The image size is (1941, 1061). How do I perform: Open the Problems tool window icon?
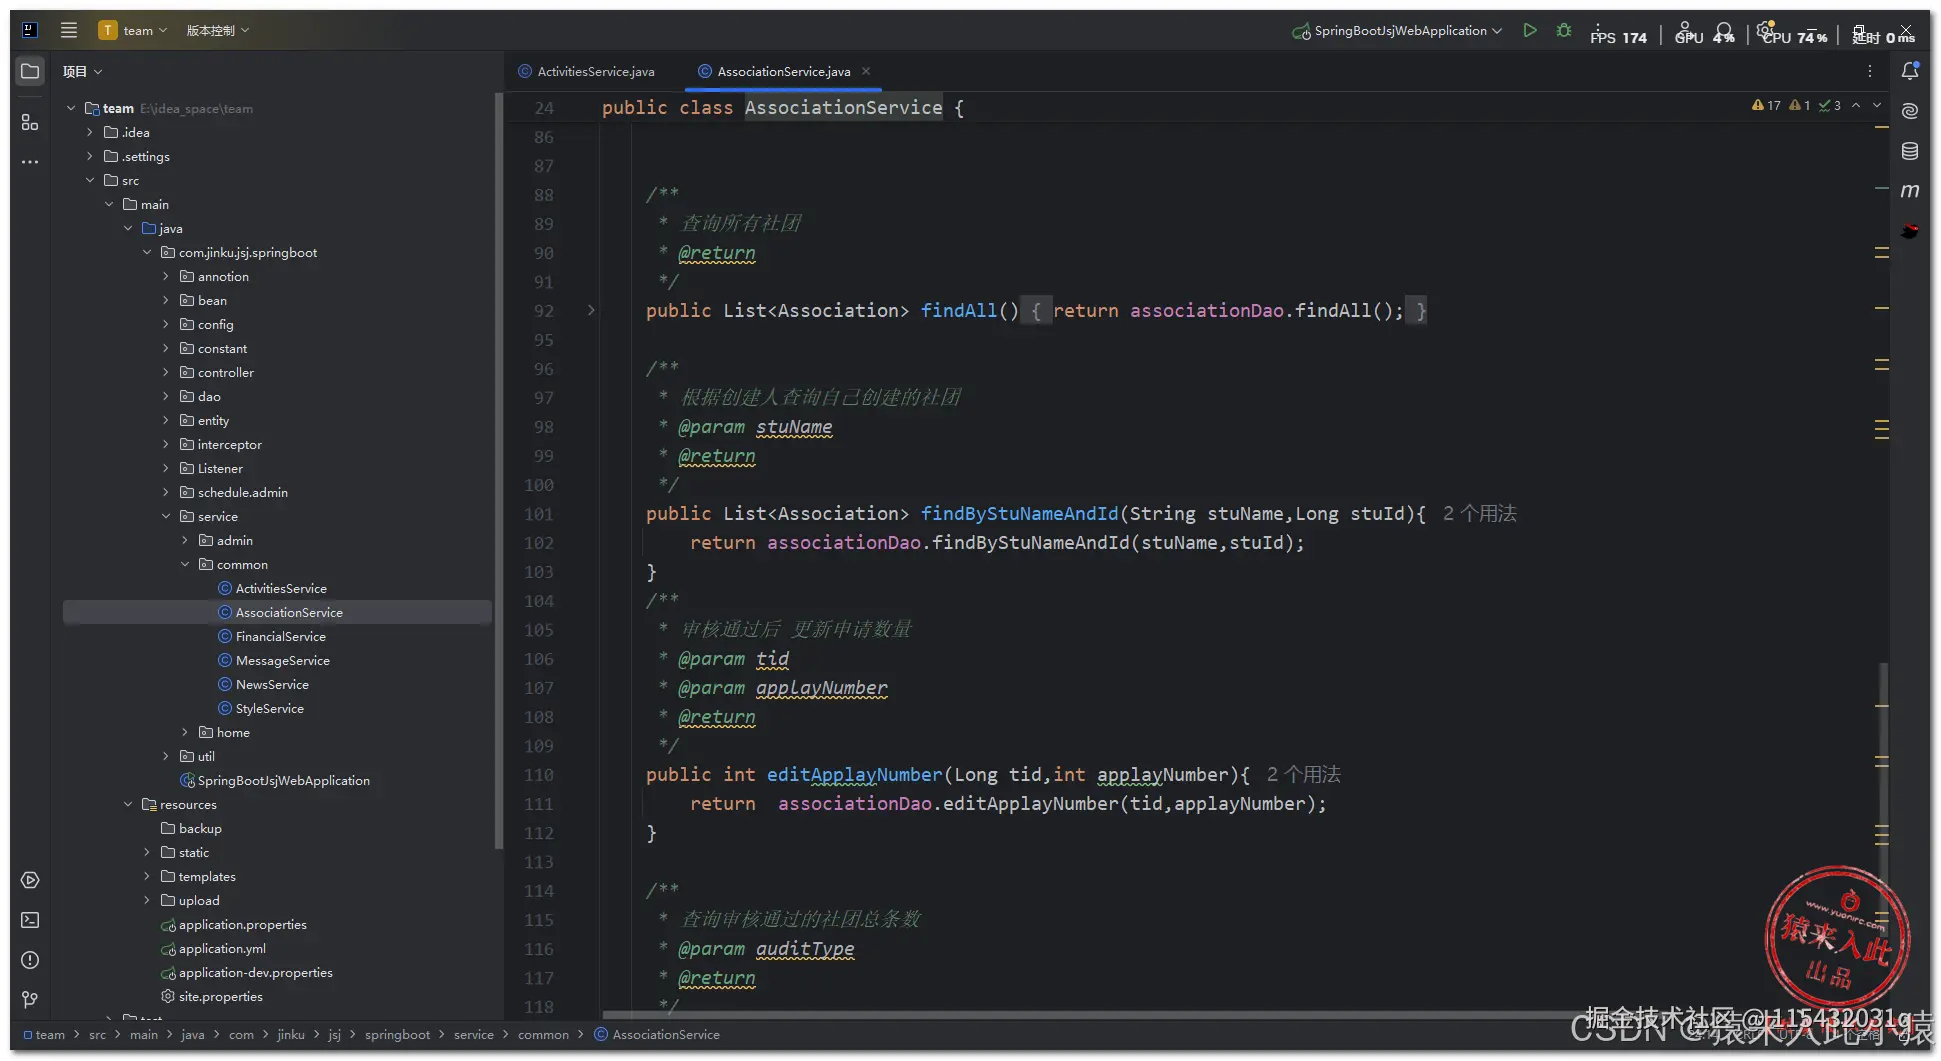[x=30, y=960]
